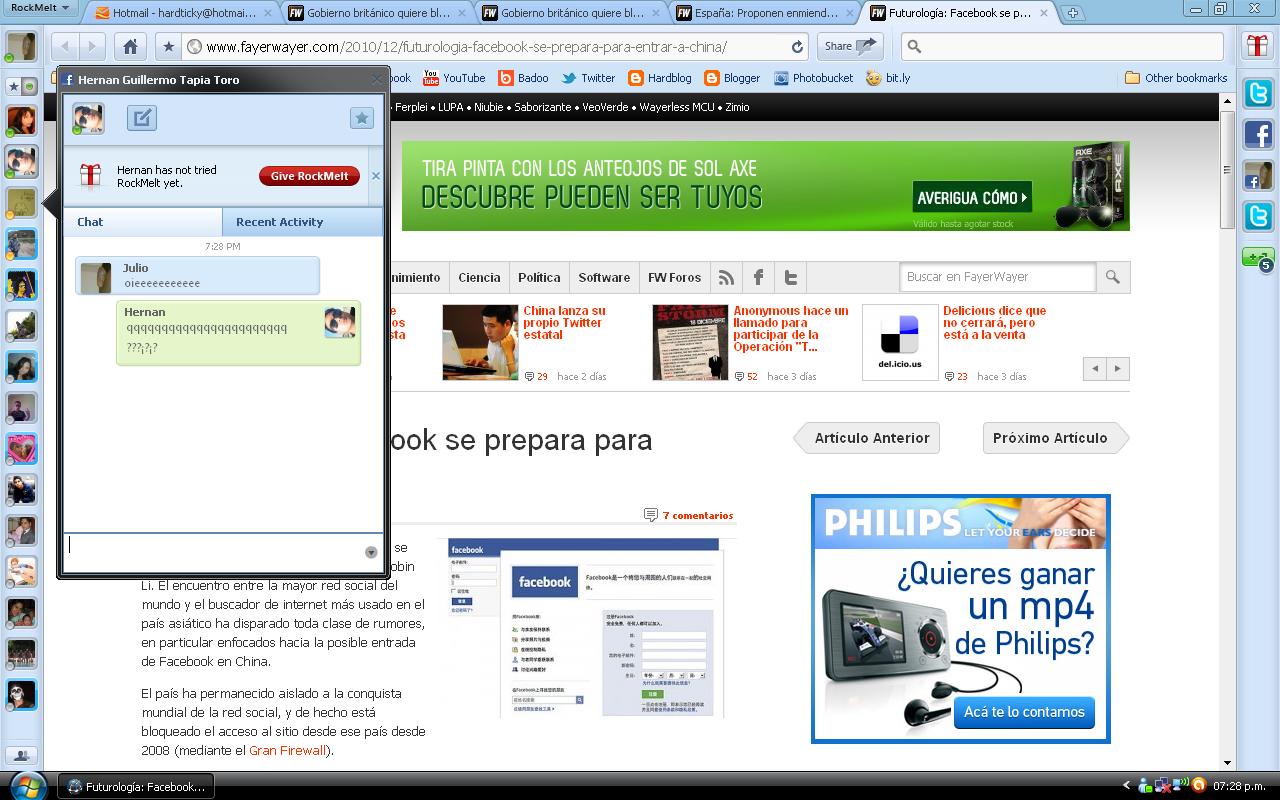Click Acá te lo contamos in Philips ad
Viewport: 1280px width, 800px height.
pyautogui.click(x=1024, y=712)
